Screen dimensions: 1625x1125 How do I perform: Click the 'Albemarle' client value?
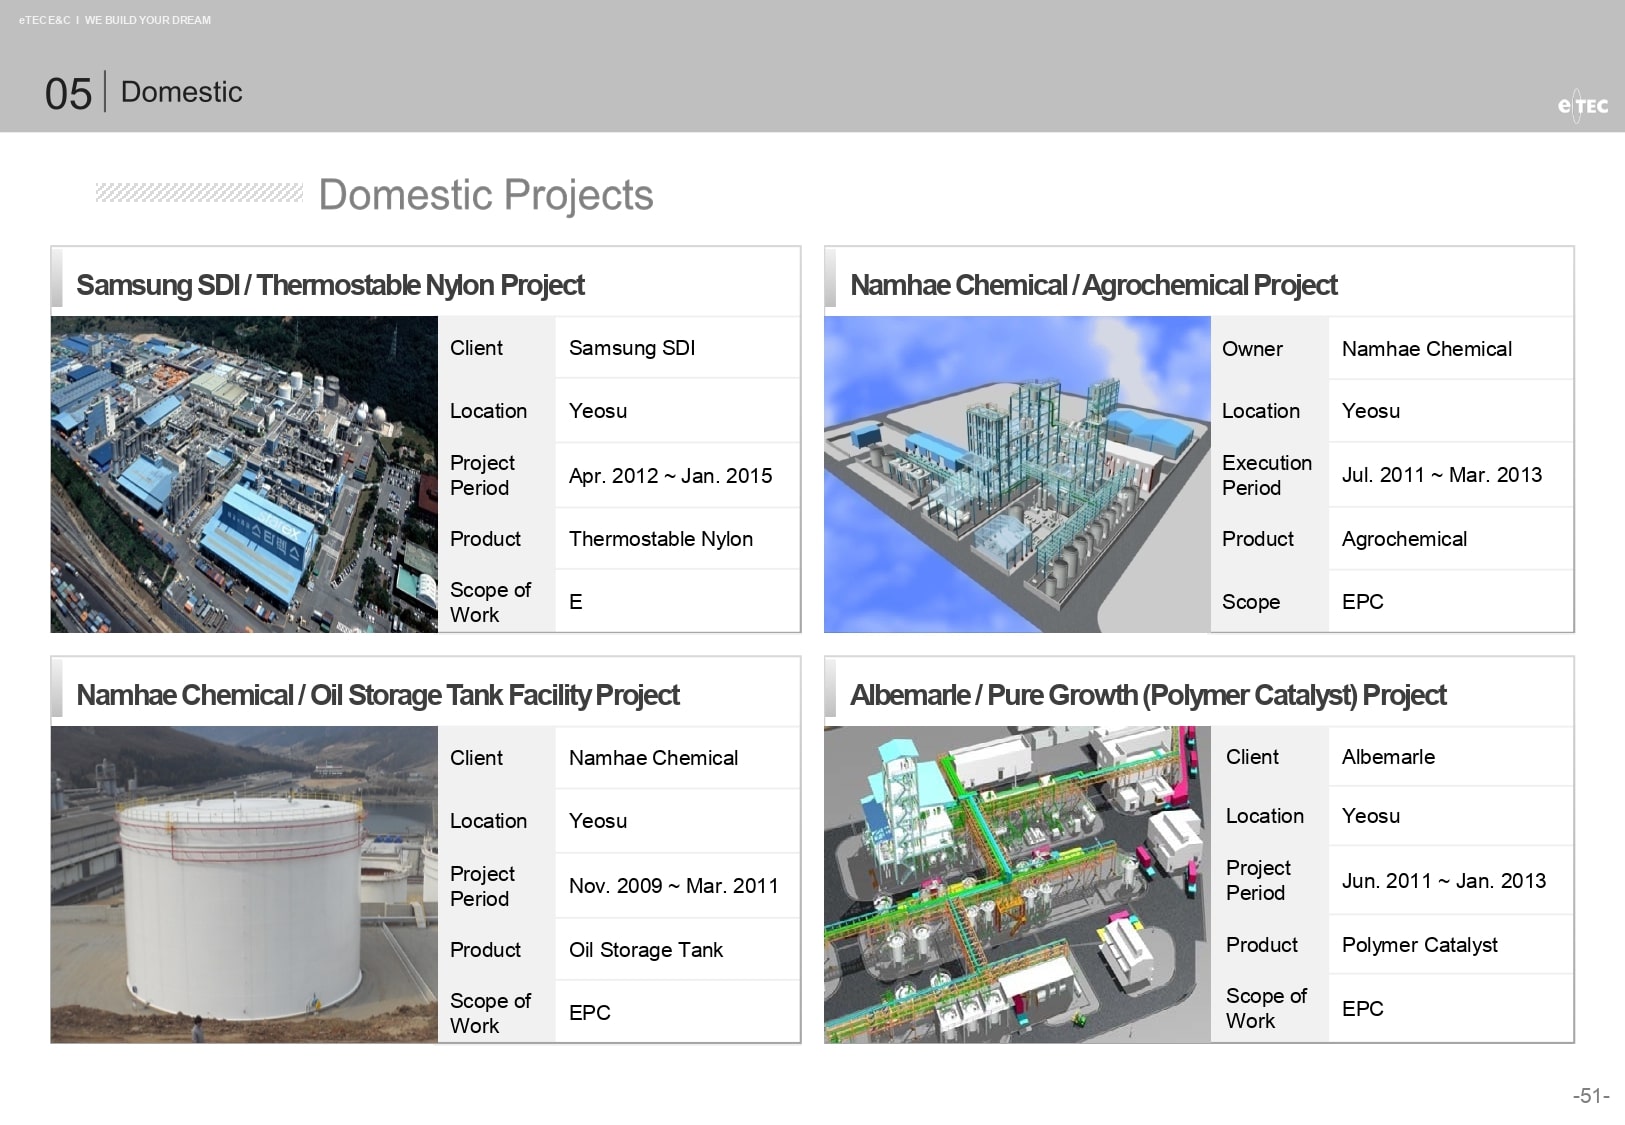(1388, 757)
